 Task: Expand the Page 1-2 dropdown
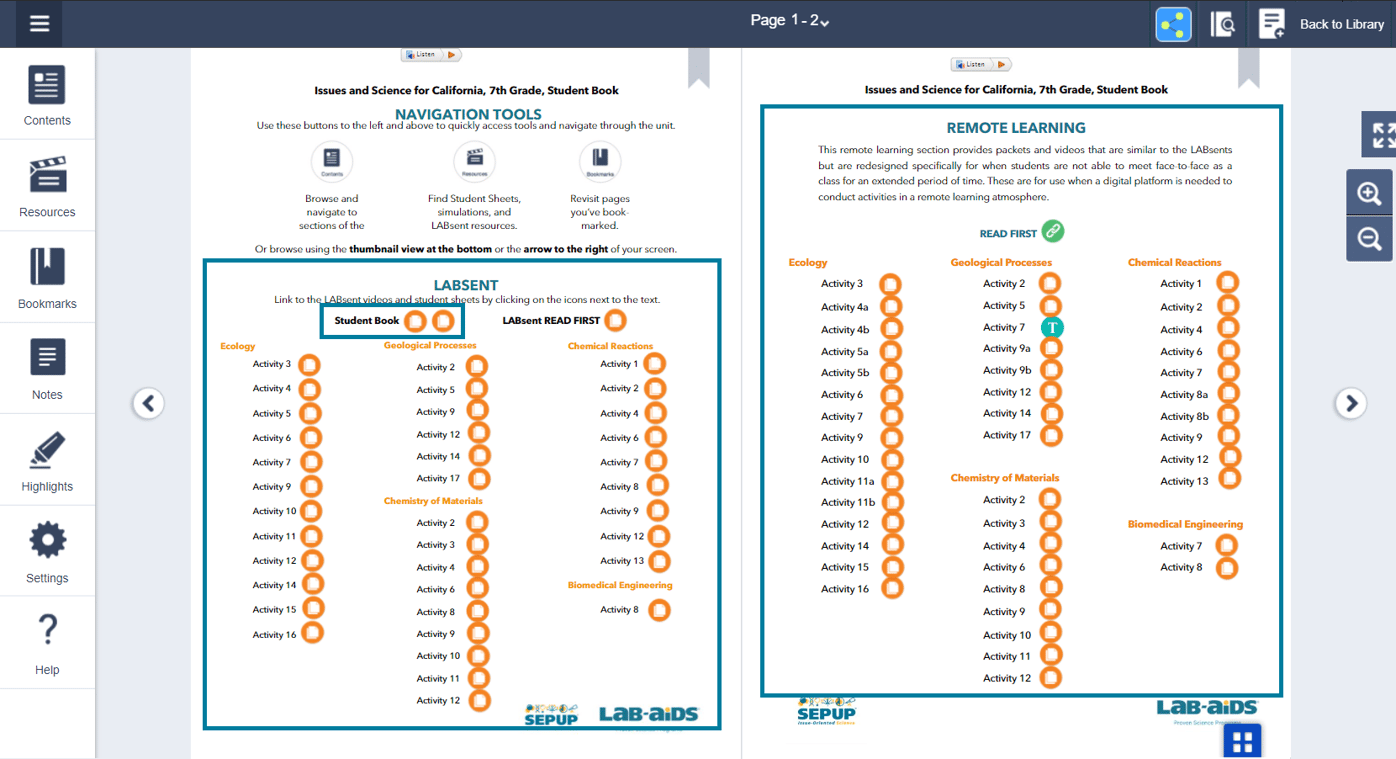click(790, 21)
